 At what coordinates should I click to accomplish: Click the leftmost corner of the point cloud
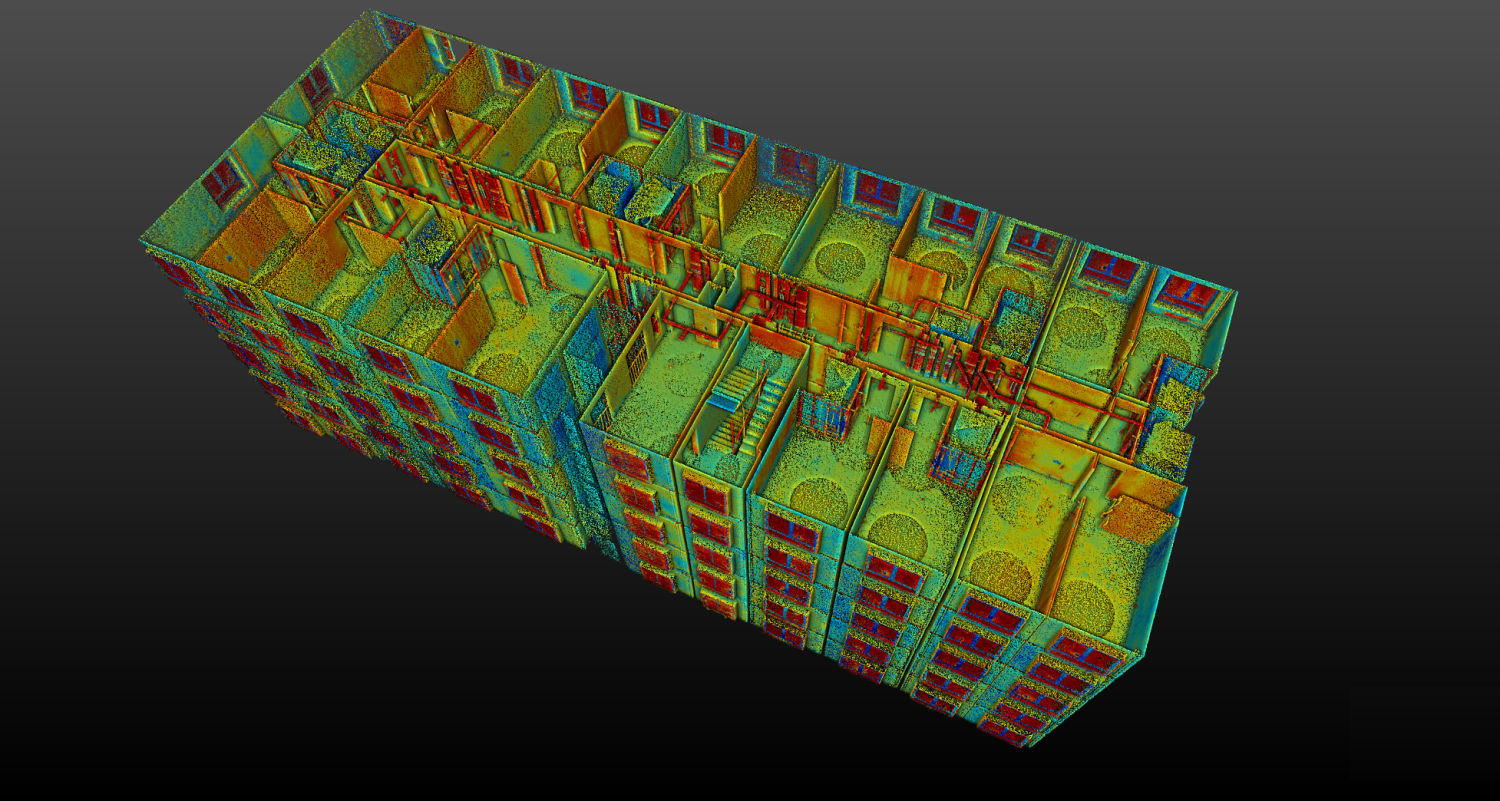140,241
